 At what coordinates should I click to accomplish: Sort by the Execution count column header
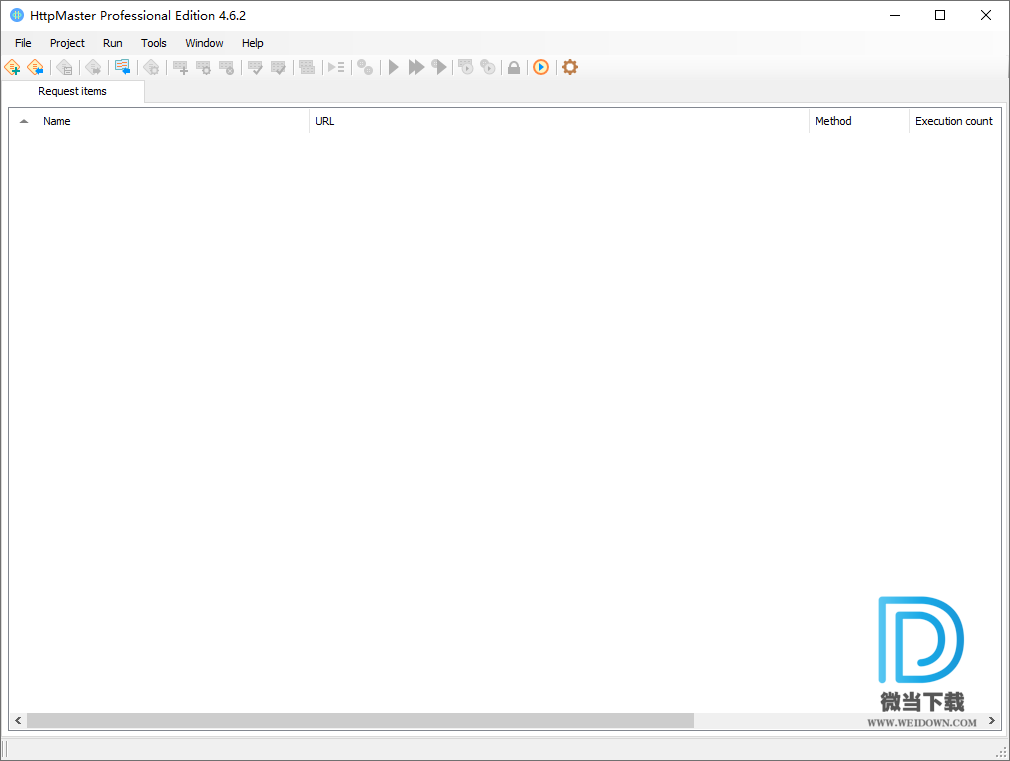(954, 121)
